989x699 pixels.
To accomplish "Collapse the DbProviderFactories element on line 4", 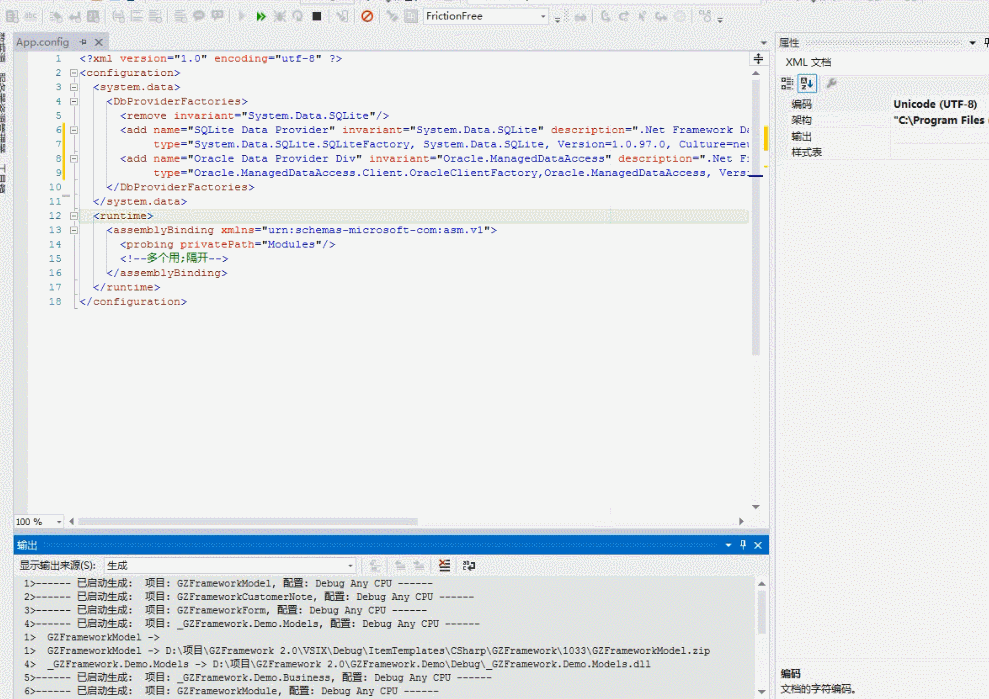I will tap(74, 102).
